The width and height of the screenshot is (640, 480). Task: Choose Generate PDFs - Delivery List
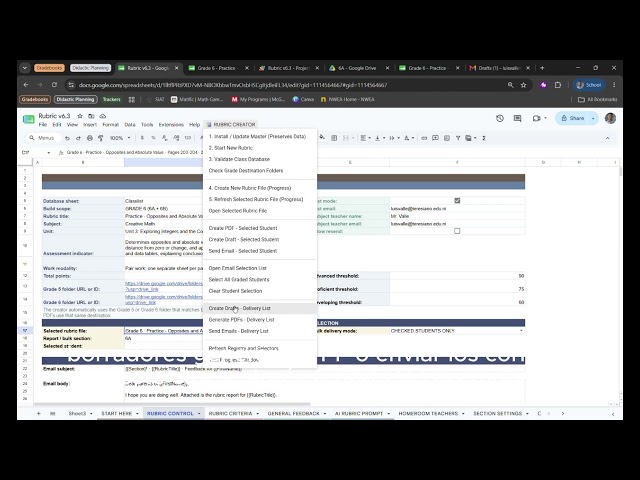click(x=260, y=320)
